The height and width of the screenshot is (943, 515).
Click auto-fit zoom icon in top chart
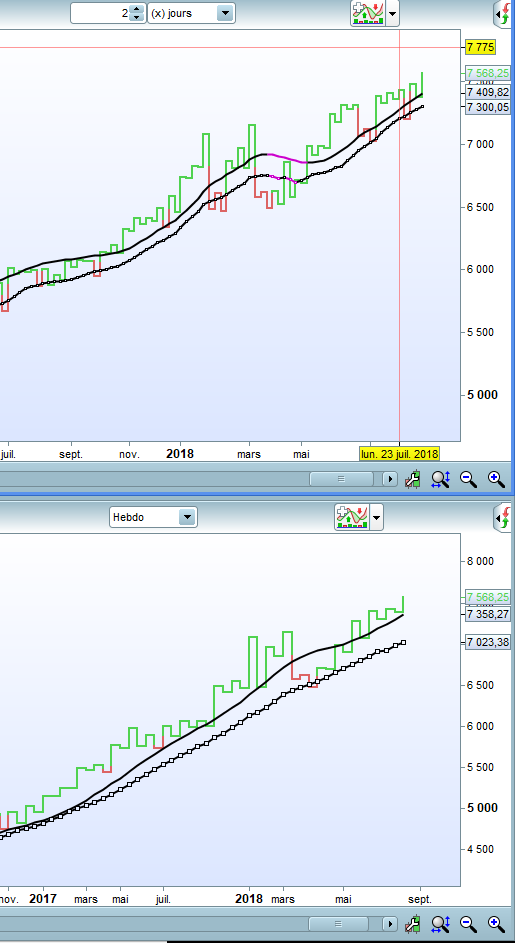440,479
